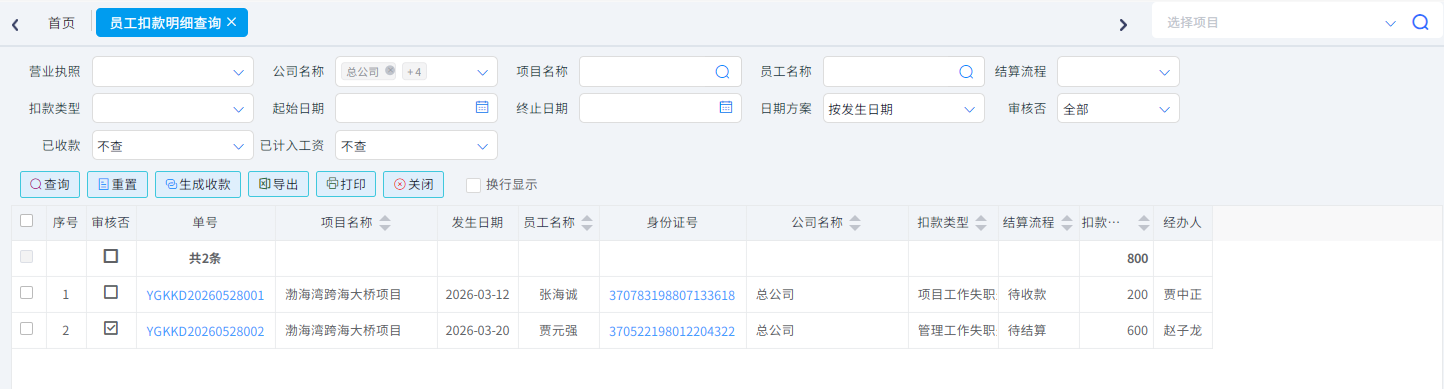
Task: Open the 审核否 dropdown showing 全部
Action: point(1118,108)
